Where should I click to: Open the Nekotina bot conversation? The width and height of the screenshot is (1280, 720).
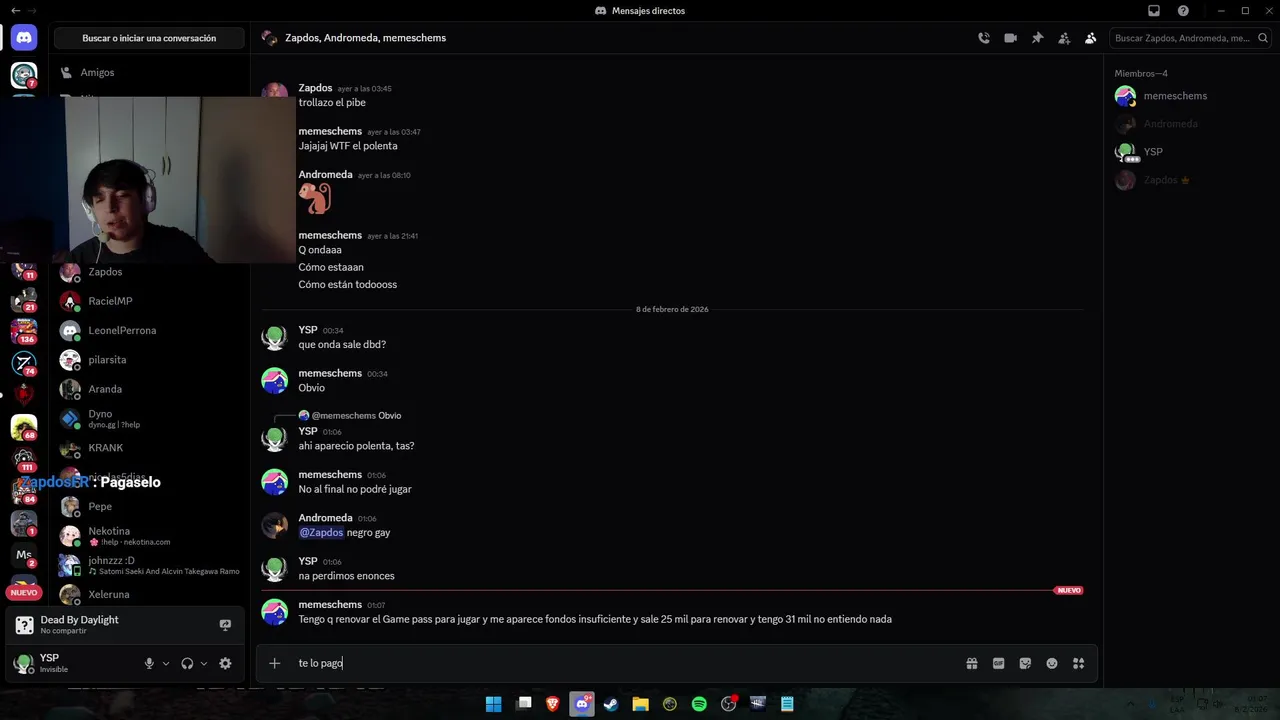tap(150, 536)
